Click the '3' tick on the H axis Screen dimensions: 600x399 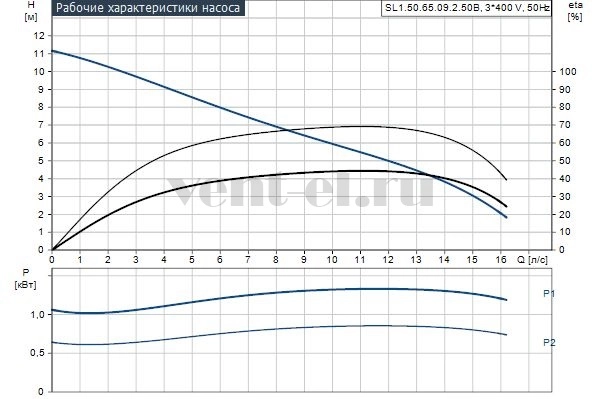41,196
